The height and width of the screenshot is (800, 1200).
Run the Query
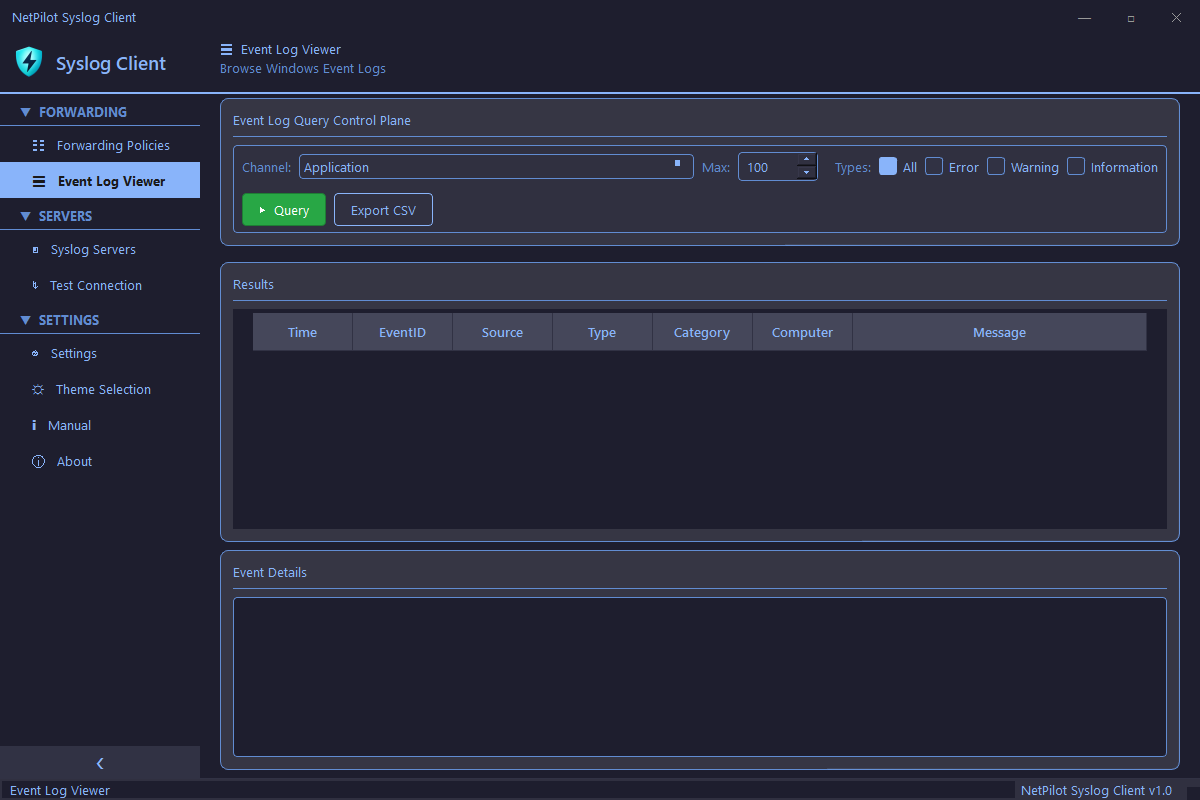(x=283, y=210)
